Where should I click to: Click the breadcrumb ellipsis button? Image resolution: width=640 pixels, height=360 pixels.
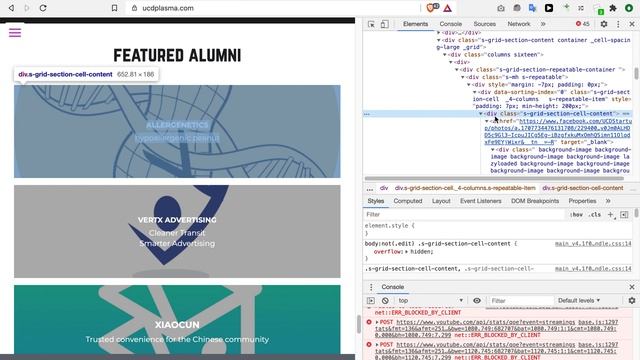370,188
